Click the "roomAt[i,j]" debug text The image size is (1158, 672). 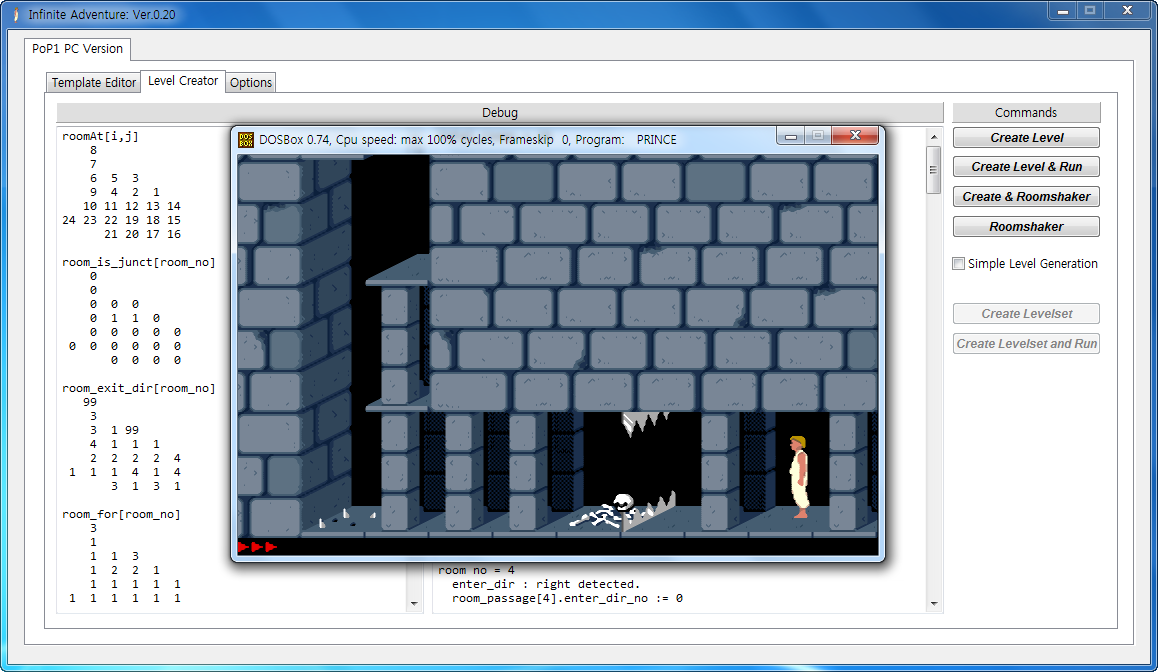tap(100, 137)
